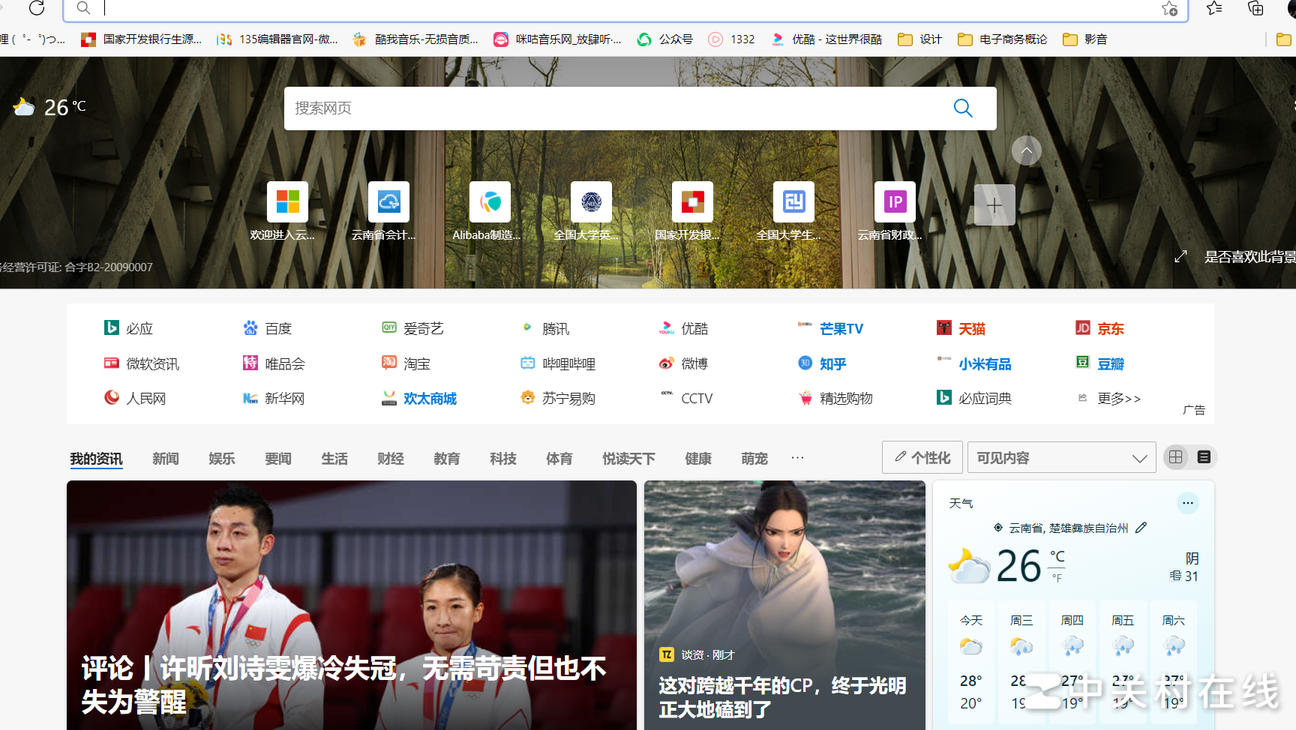Open the IP icon quick link tile
The image size is (1296, 730).
click(894, 203)
